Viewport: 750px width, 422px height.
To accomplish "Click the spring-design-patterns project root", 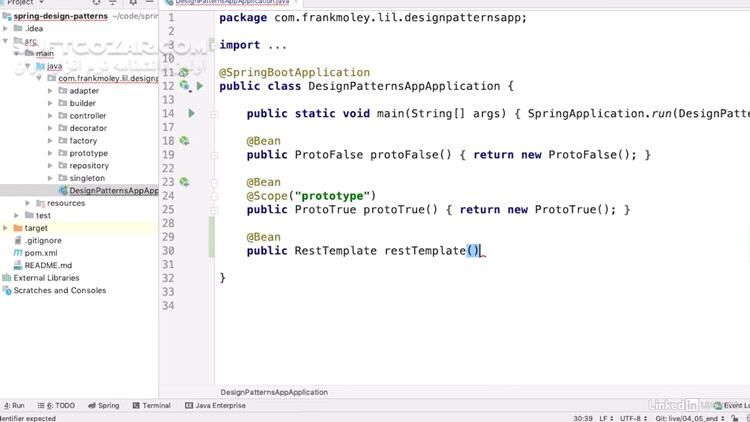I will click(60, 16).
